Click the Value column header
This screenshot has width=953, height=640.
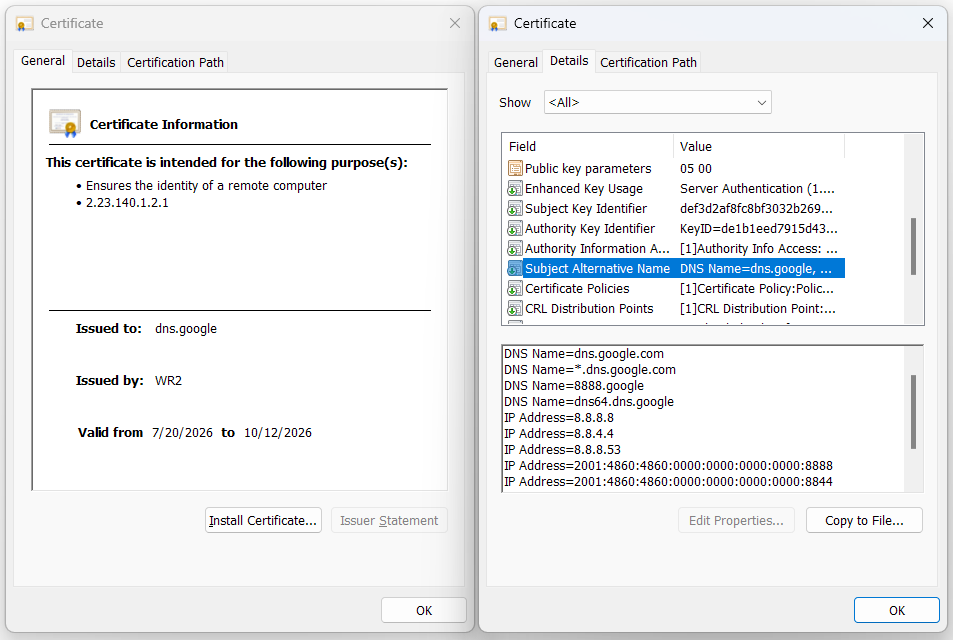tap(759, 146)
